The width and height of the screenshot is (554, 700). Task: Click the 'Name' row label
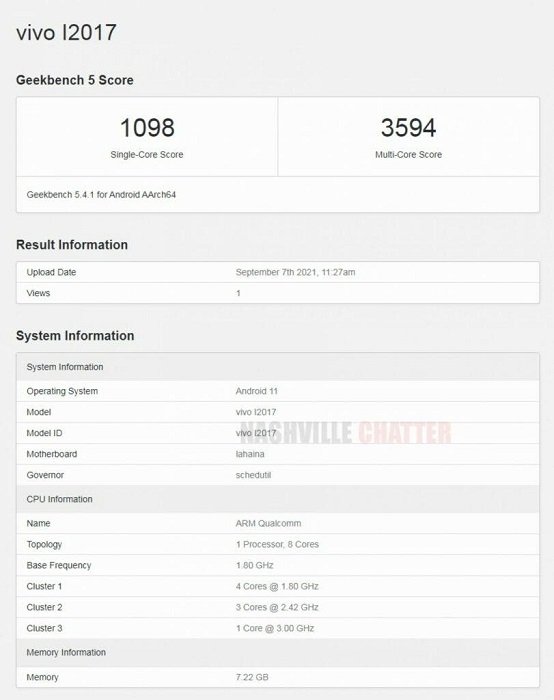click(38, 523)
